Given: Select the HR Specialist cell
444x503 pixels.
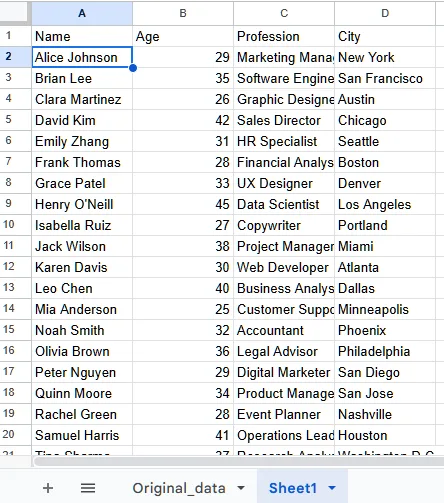Looking at the screenshot, I should click(x=284, y=141).
